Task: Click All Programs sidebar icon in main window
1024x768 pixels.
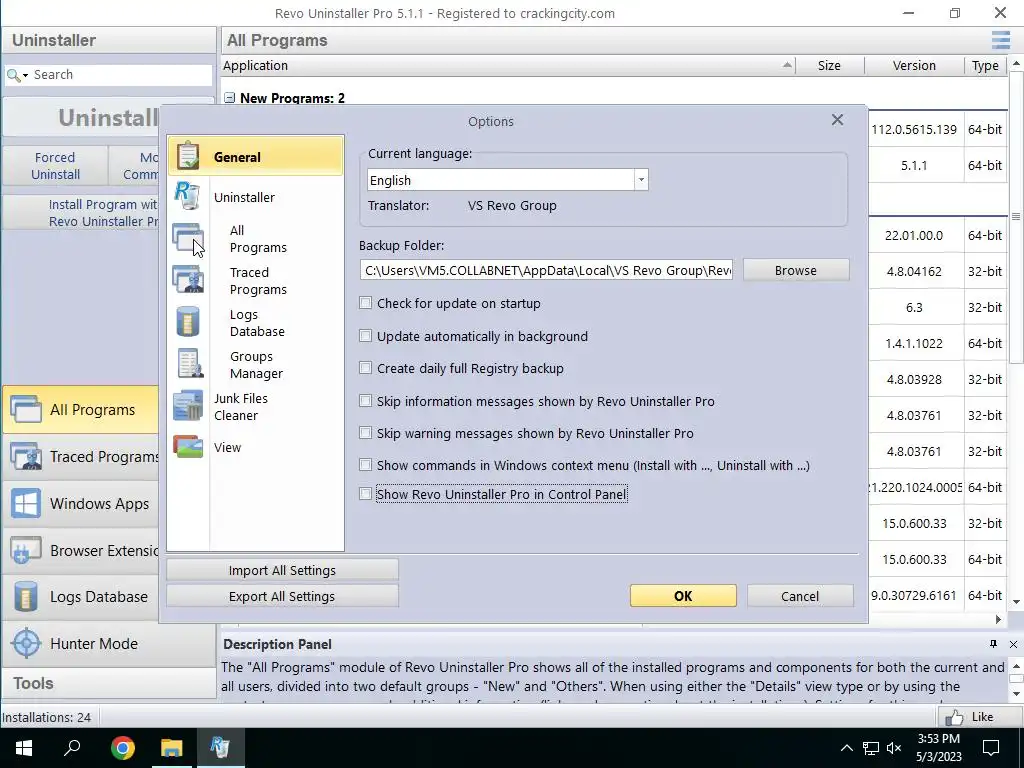Action: (25, 409)
